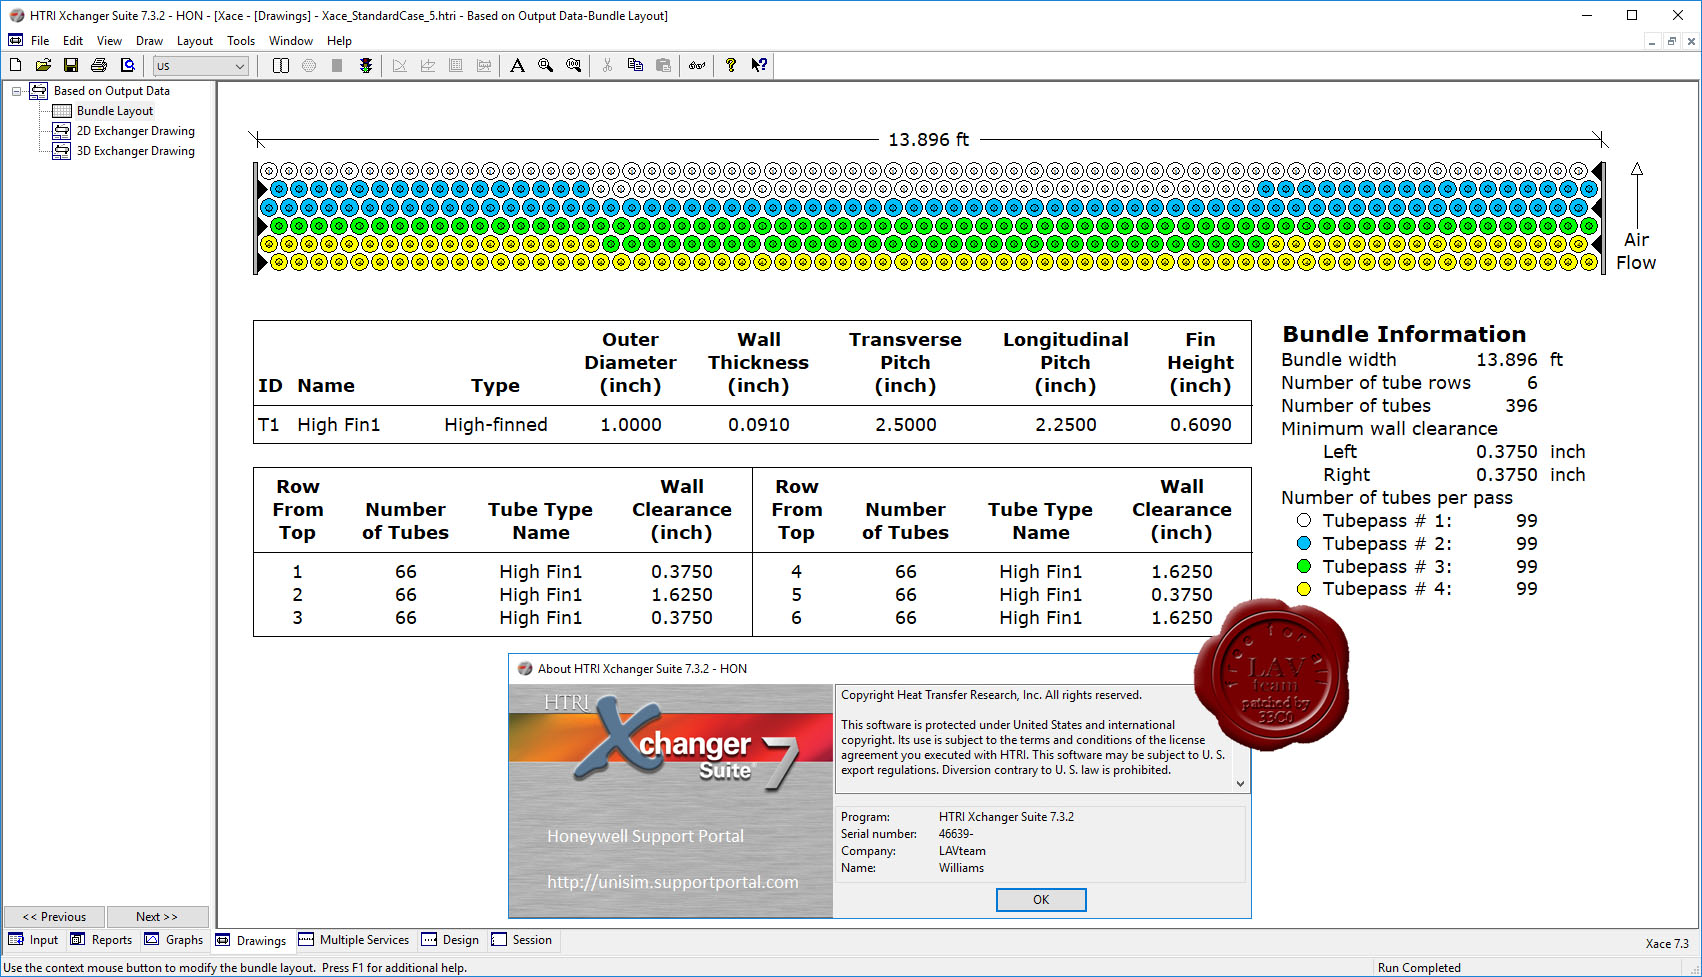Open the Layout menu
Screen dimensions: 1702x977
[195, 41]
